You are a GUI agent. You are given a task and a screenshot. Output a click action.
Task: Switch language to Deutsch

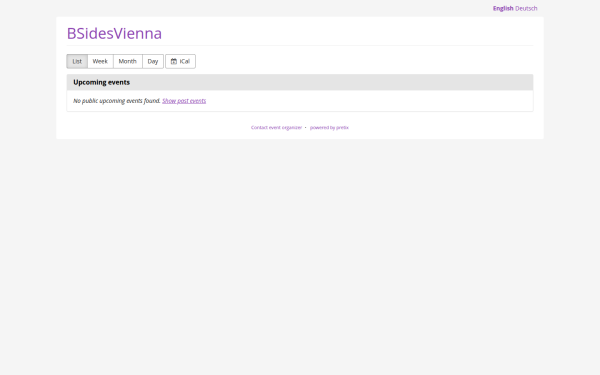pyautogui.click(x=526, y=8)
